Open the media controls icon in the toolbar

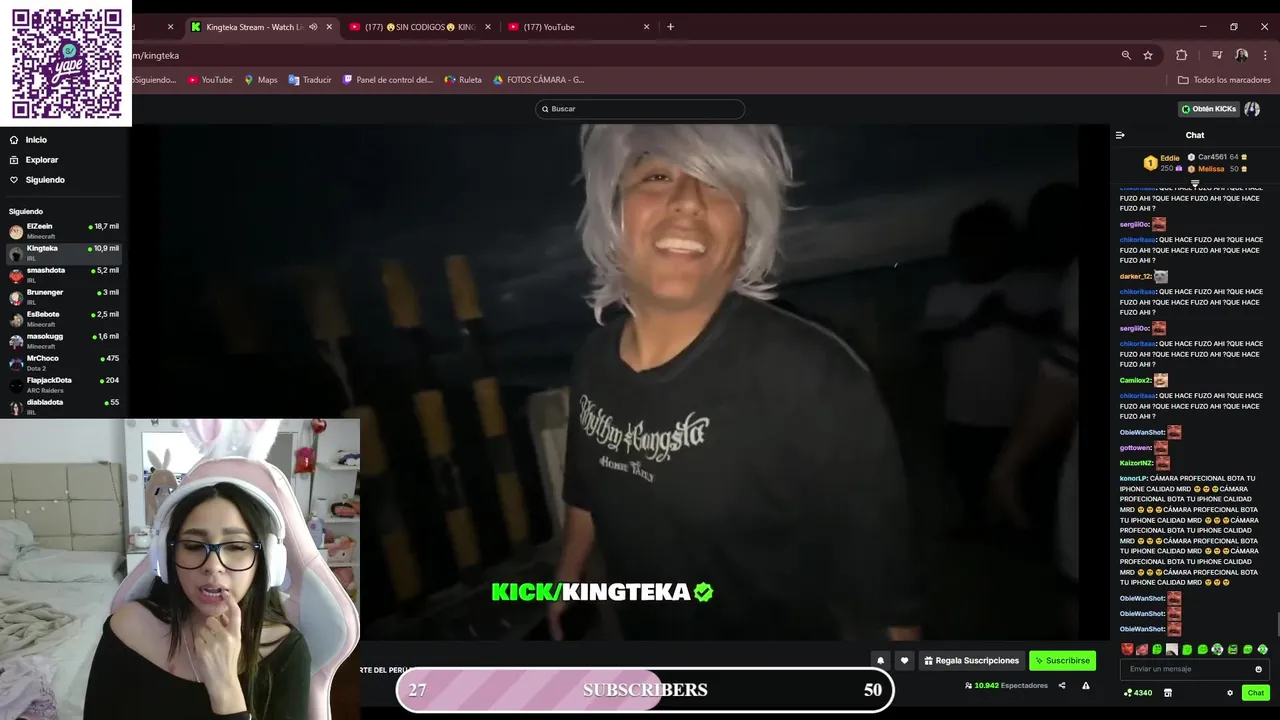coord(1217,55)
